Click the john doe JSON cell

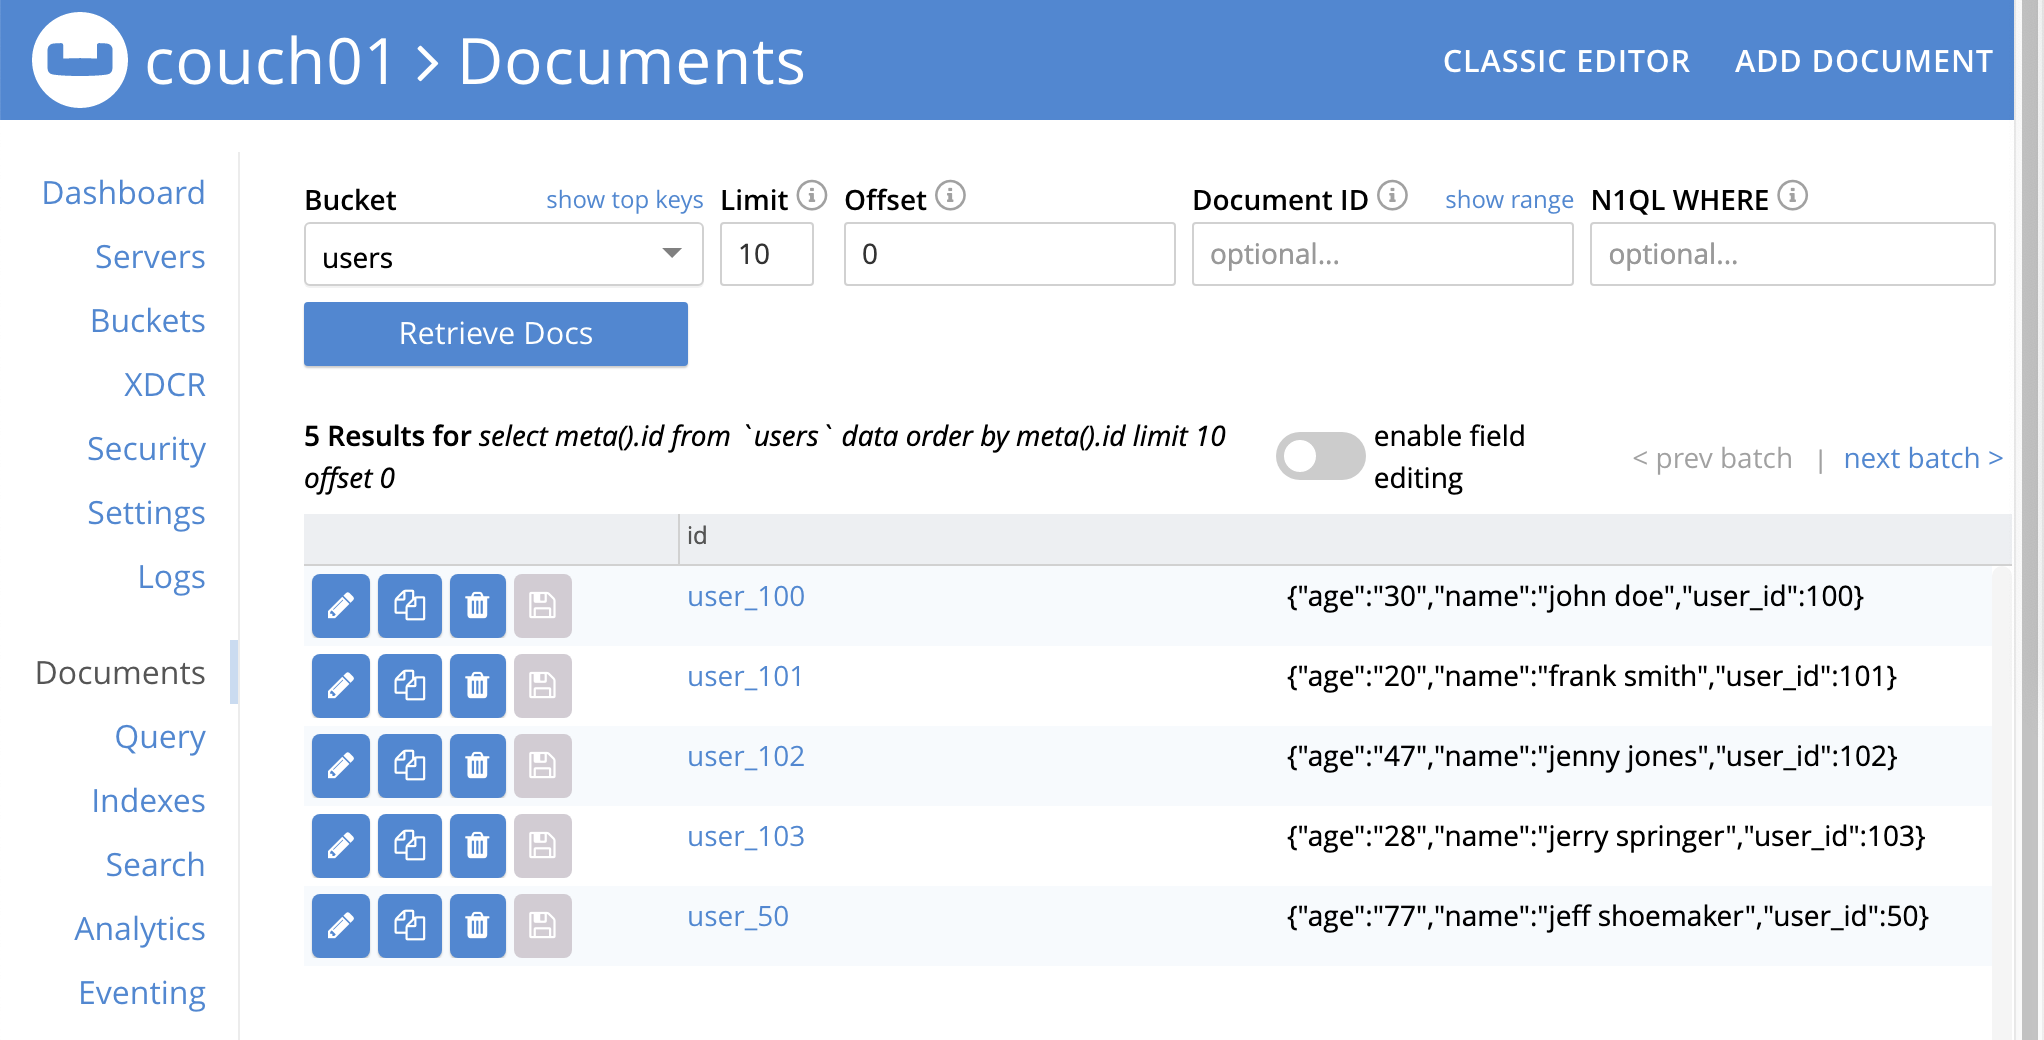(x=1575, y=597)
